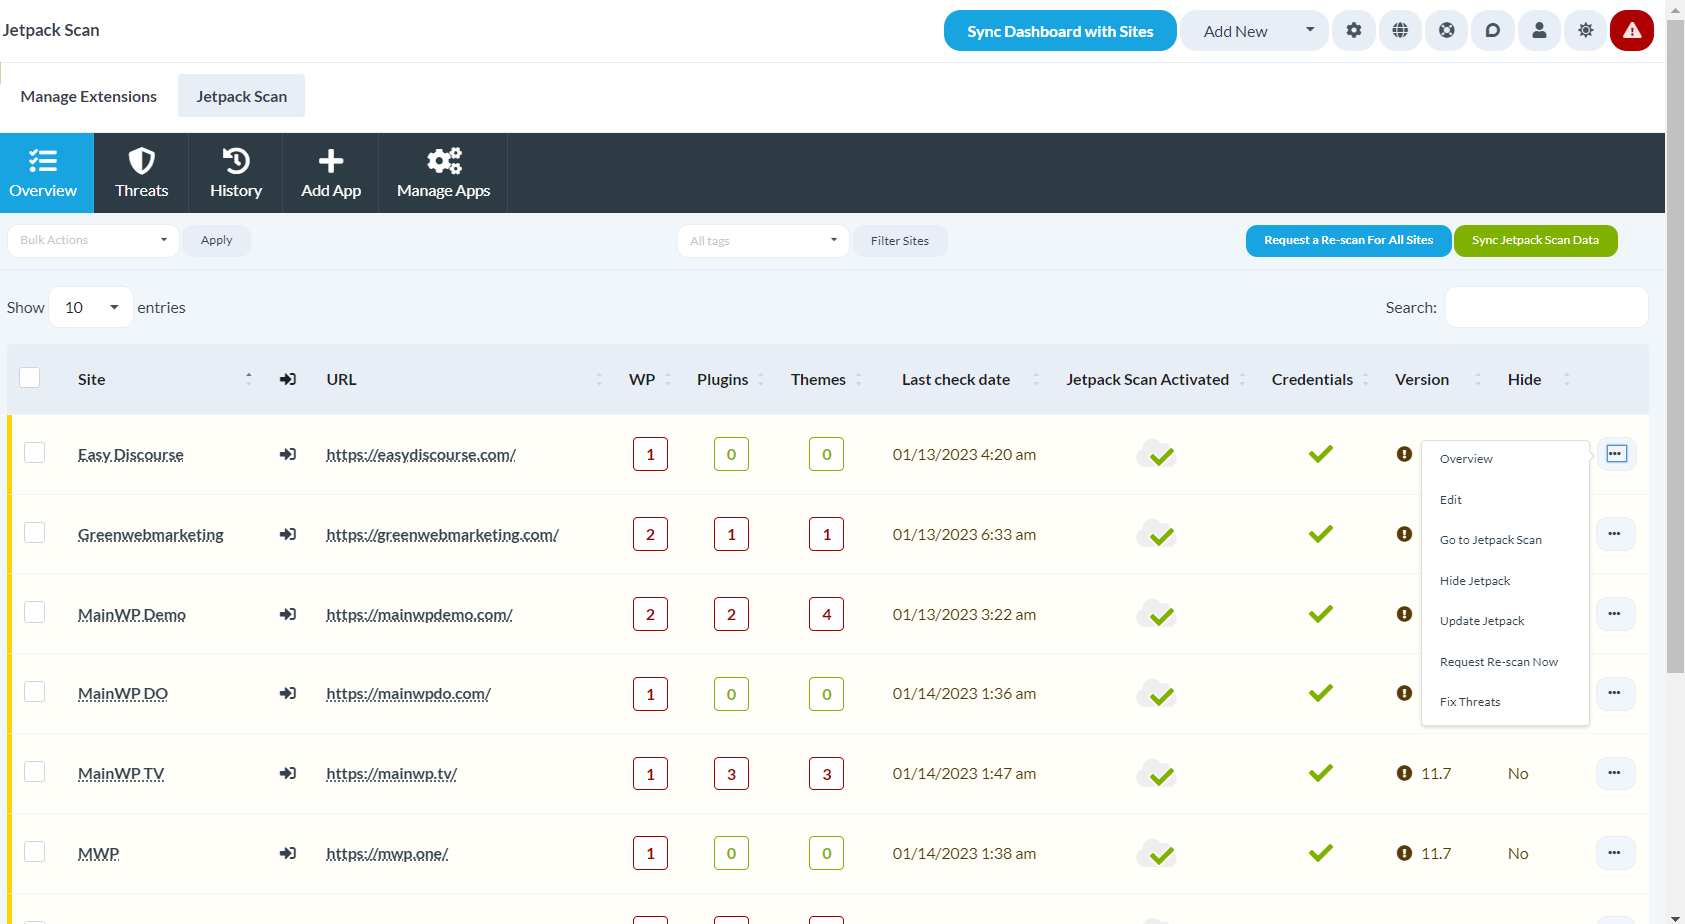Open the History clock icon
Screen dimensions: 1685x924
coord(236,160)
